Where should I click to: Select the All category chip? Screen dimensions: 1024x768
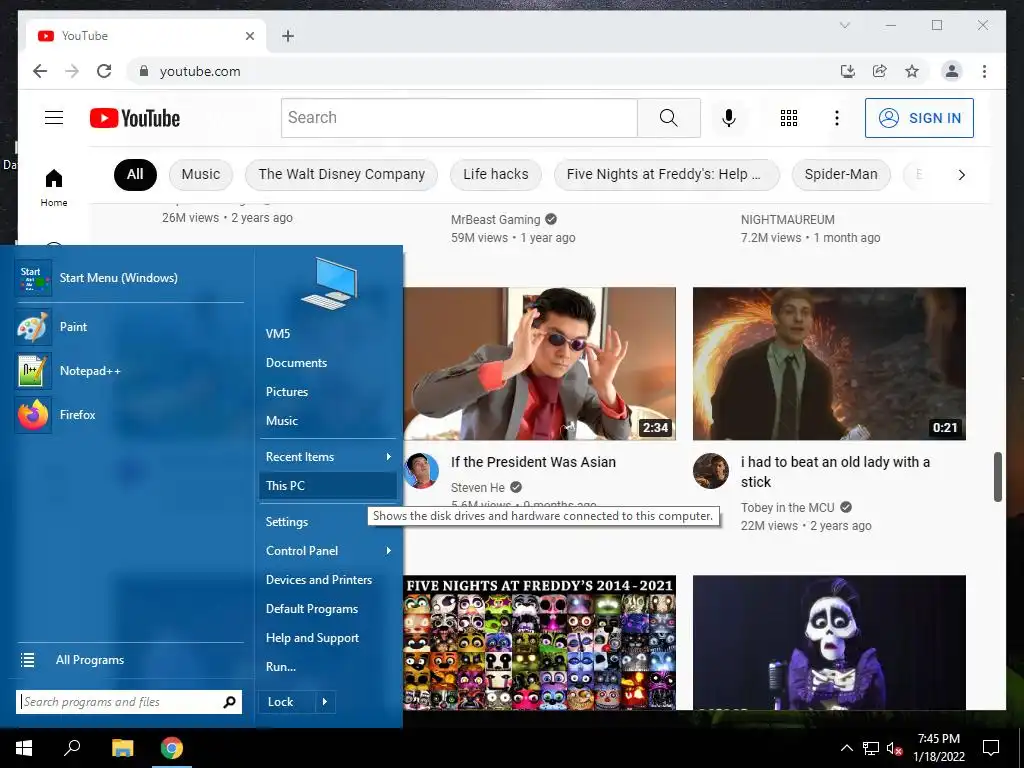[135, 174]
